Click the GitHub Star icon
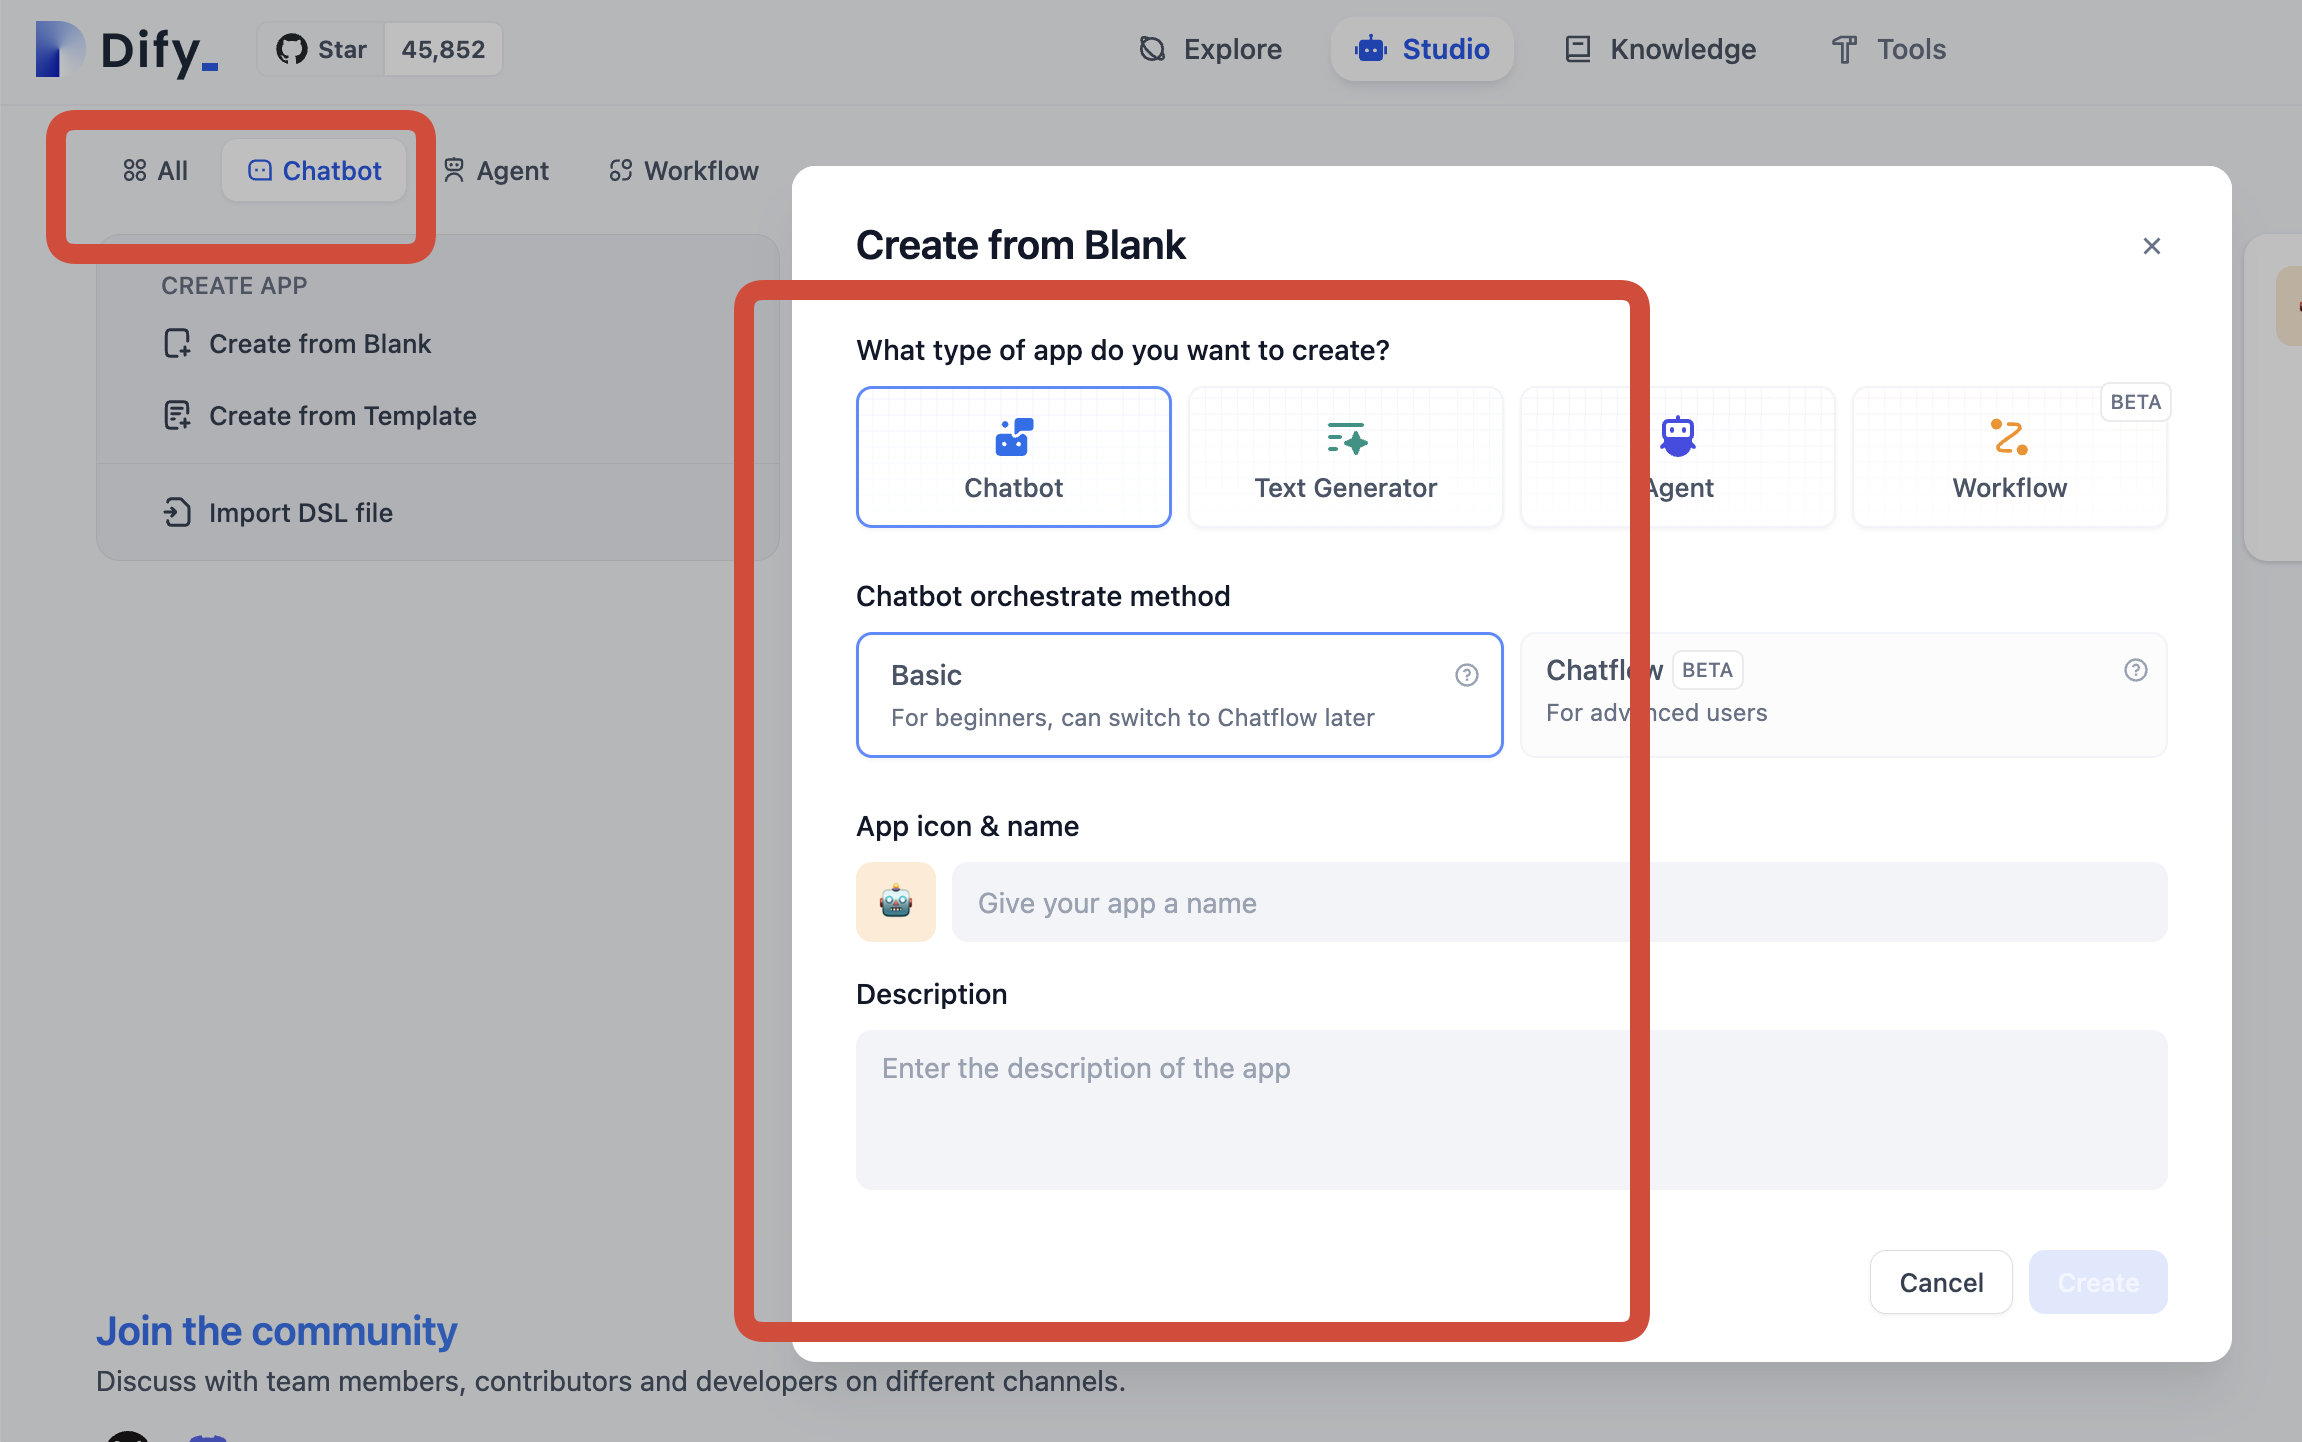Image resolution: width=2302 pixels, height=1442 pixels. coord(292,48)
